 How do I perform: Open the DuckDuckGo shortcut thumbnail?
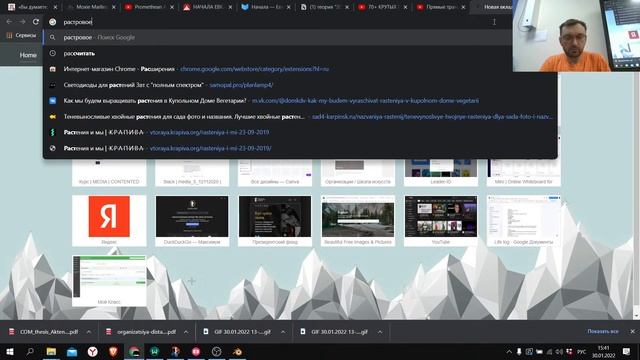(192, 220)
